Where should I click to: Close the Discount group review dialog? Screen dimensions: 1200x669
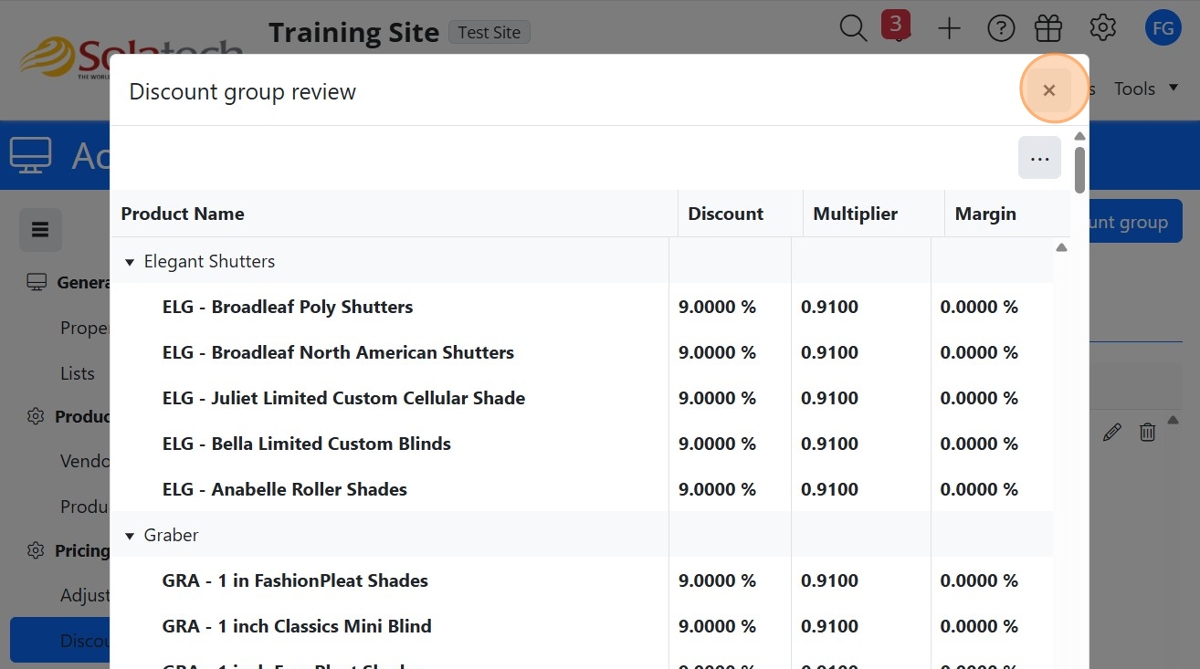pyautogui.click(x=1049, y=90)
